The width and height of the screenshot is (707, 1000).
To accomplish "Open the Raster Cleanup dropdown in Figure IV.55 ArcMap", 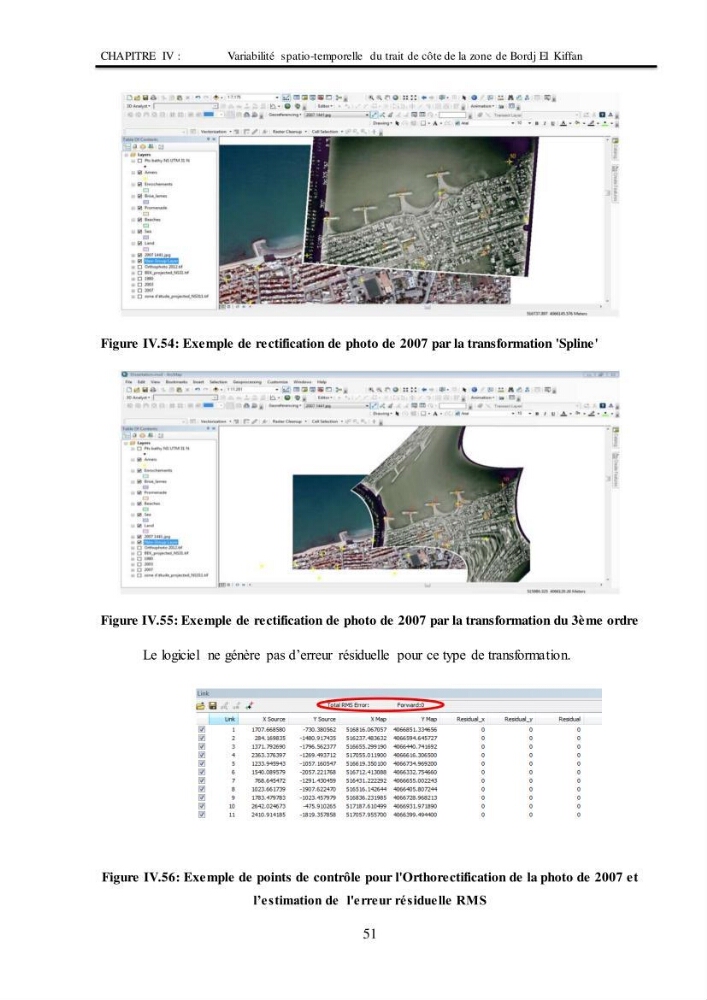I will click(290, 422).
